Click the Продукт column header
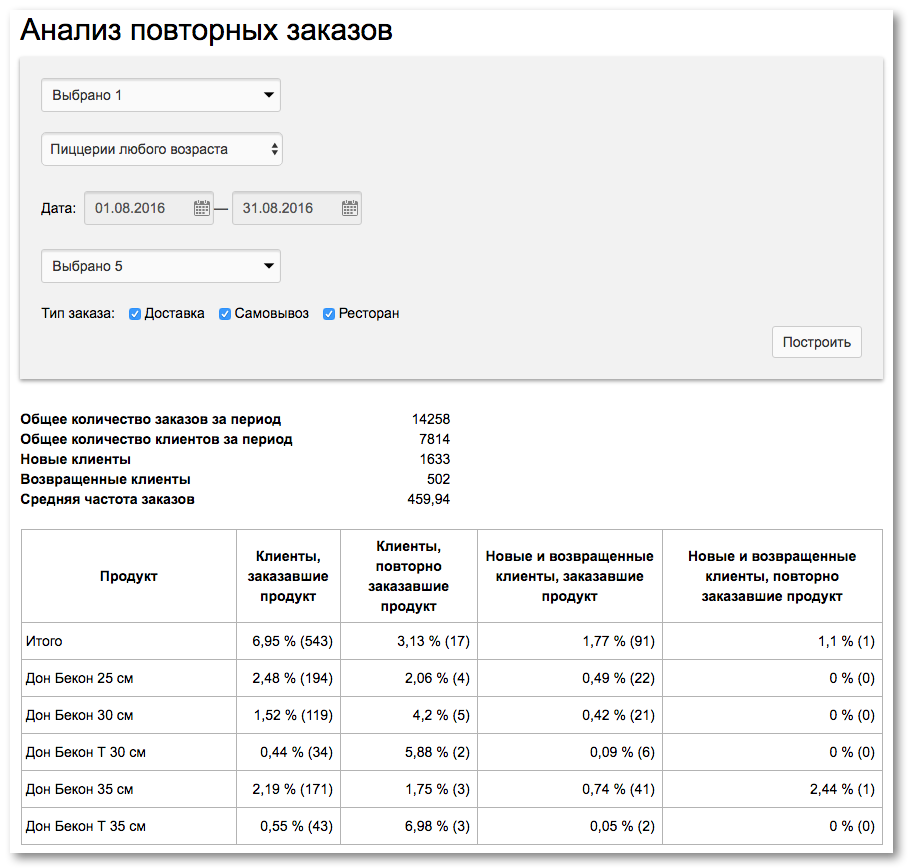 click(x=129, y=576)
